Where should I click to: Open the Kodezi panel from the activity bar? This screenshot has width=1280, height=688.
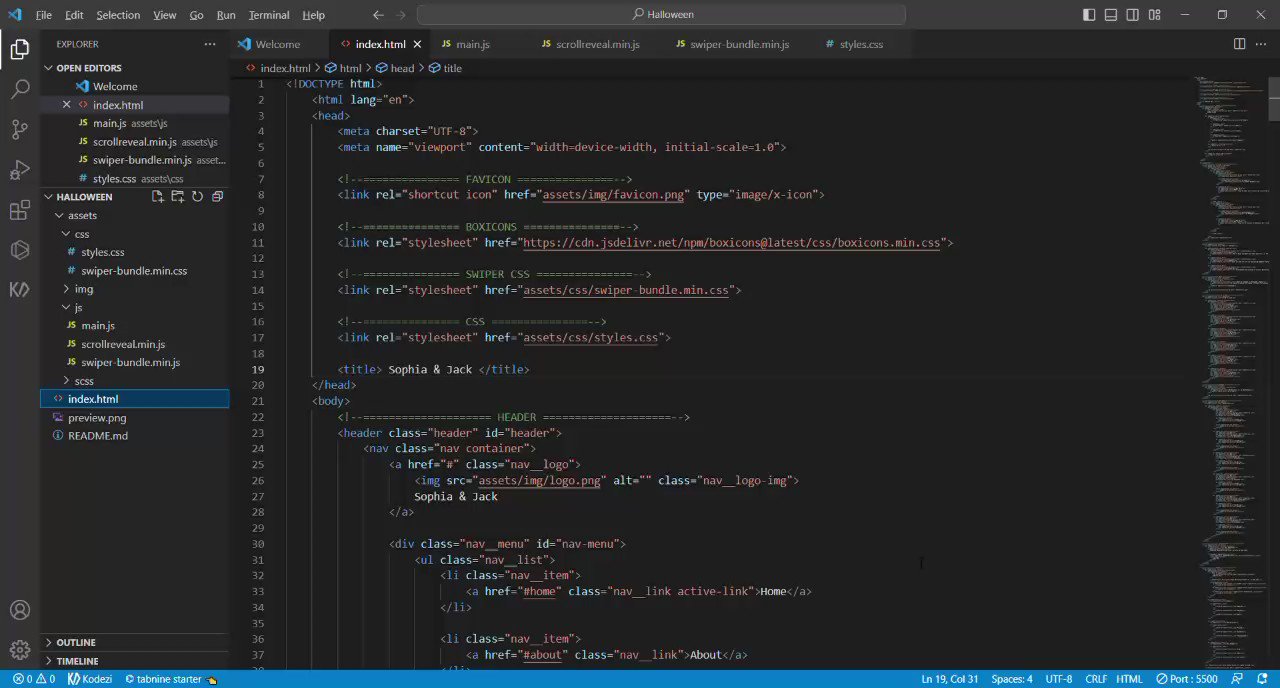point(20,290)
